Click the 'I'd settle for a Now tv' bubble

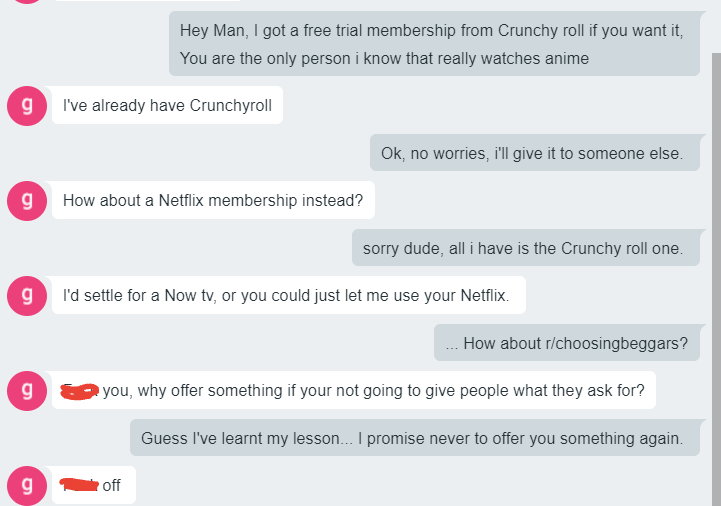289,295
